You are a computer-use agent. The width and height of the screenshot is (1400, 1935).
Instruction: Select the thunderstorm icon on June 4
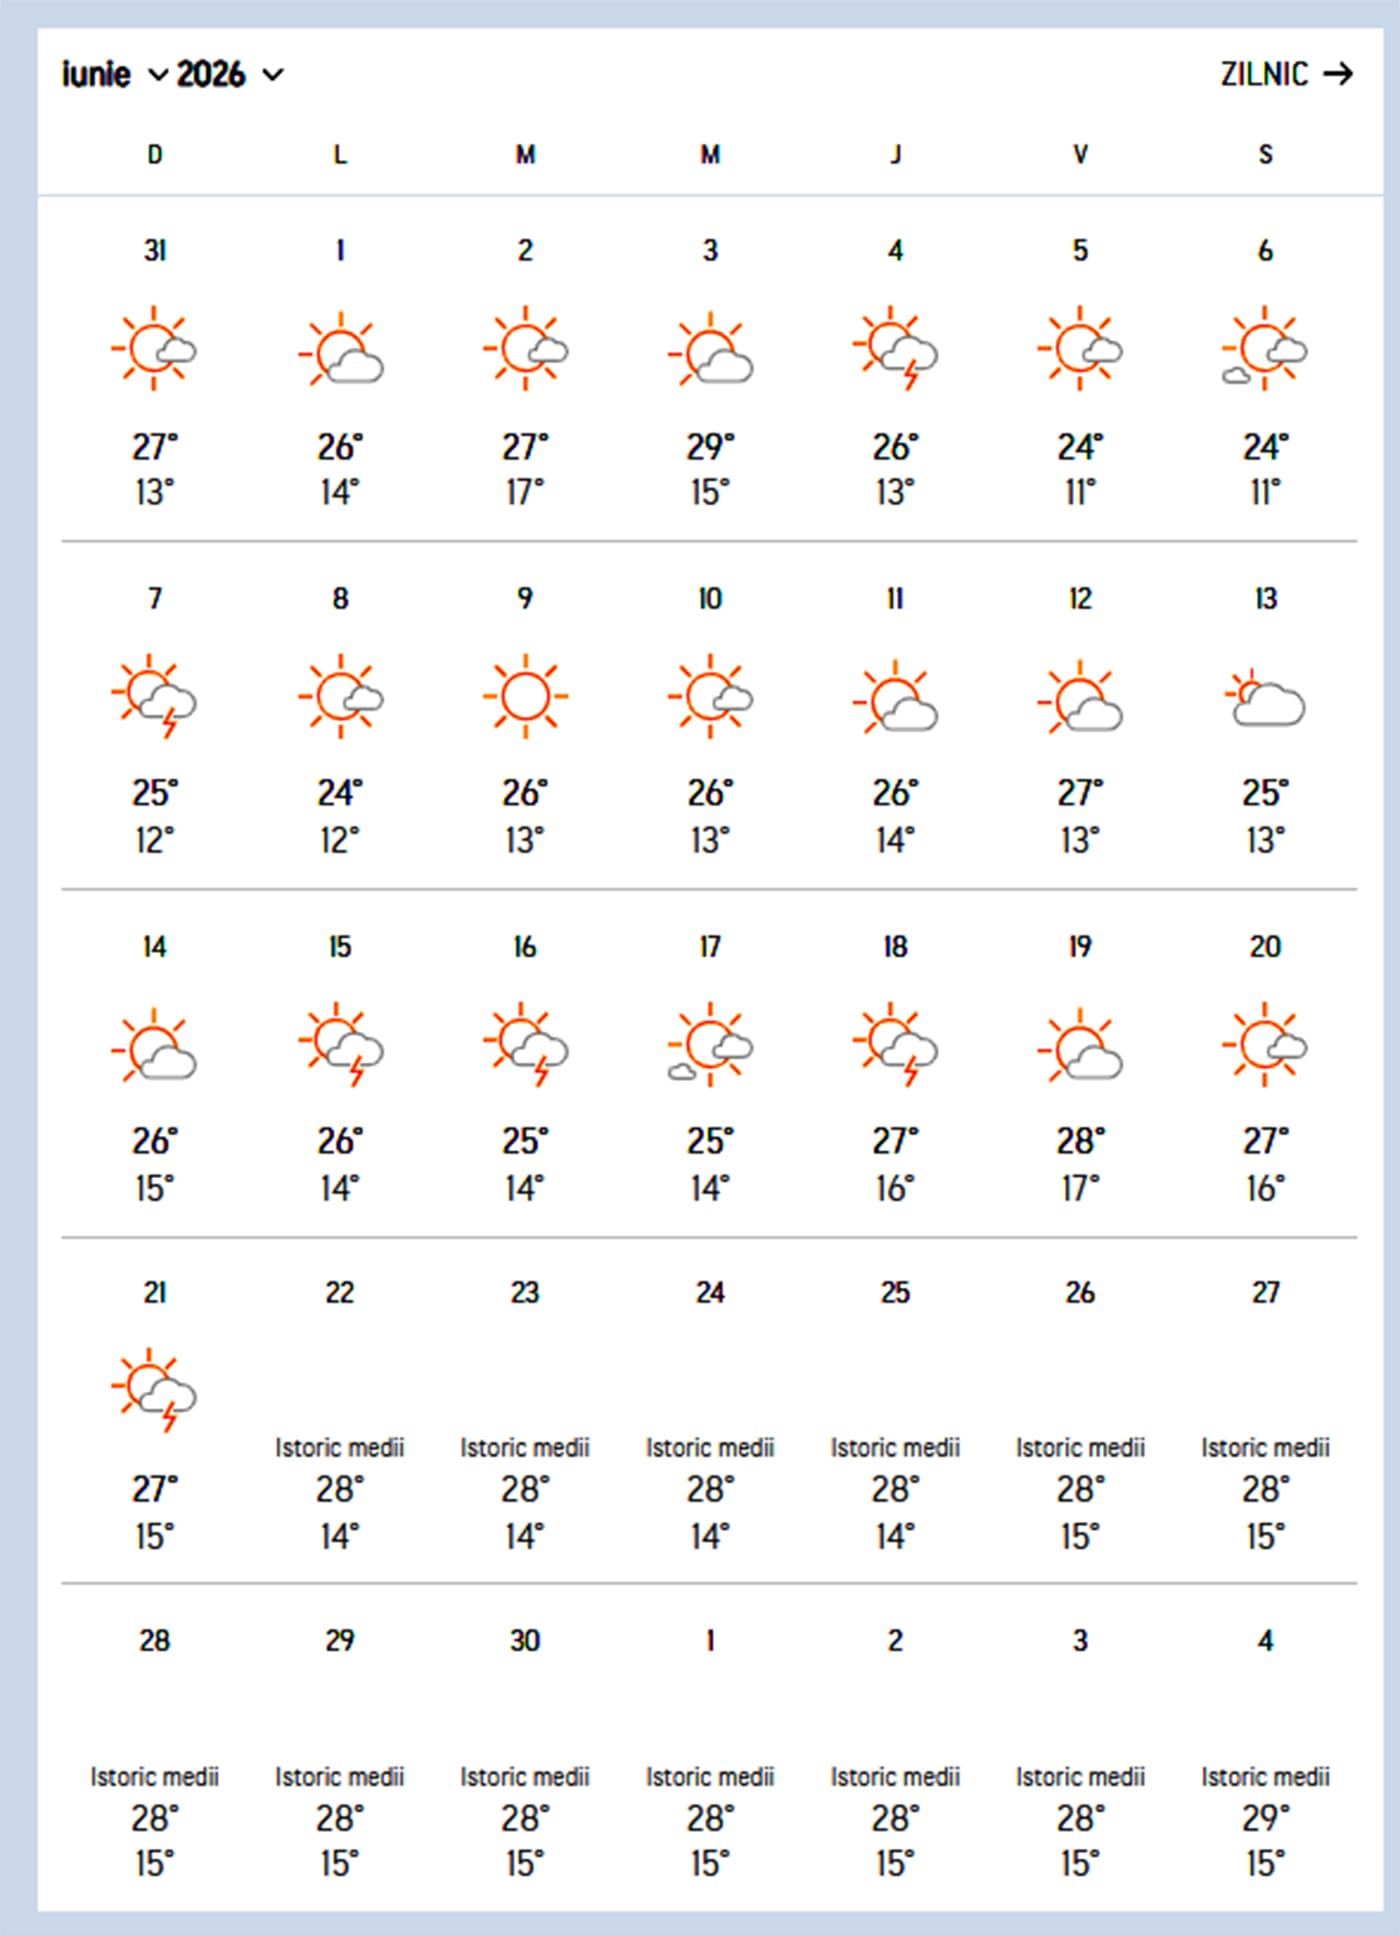point(895,350)
